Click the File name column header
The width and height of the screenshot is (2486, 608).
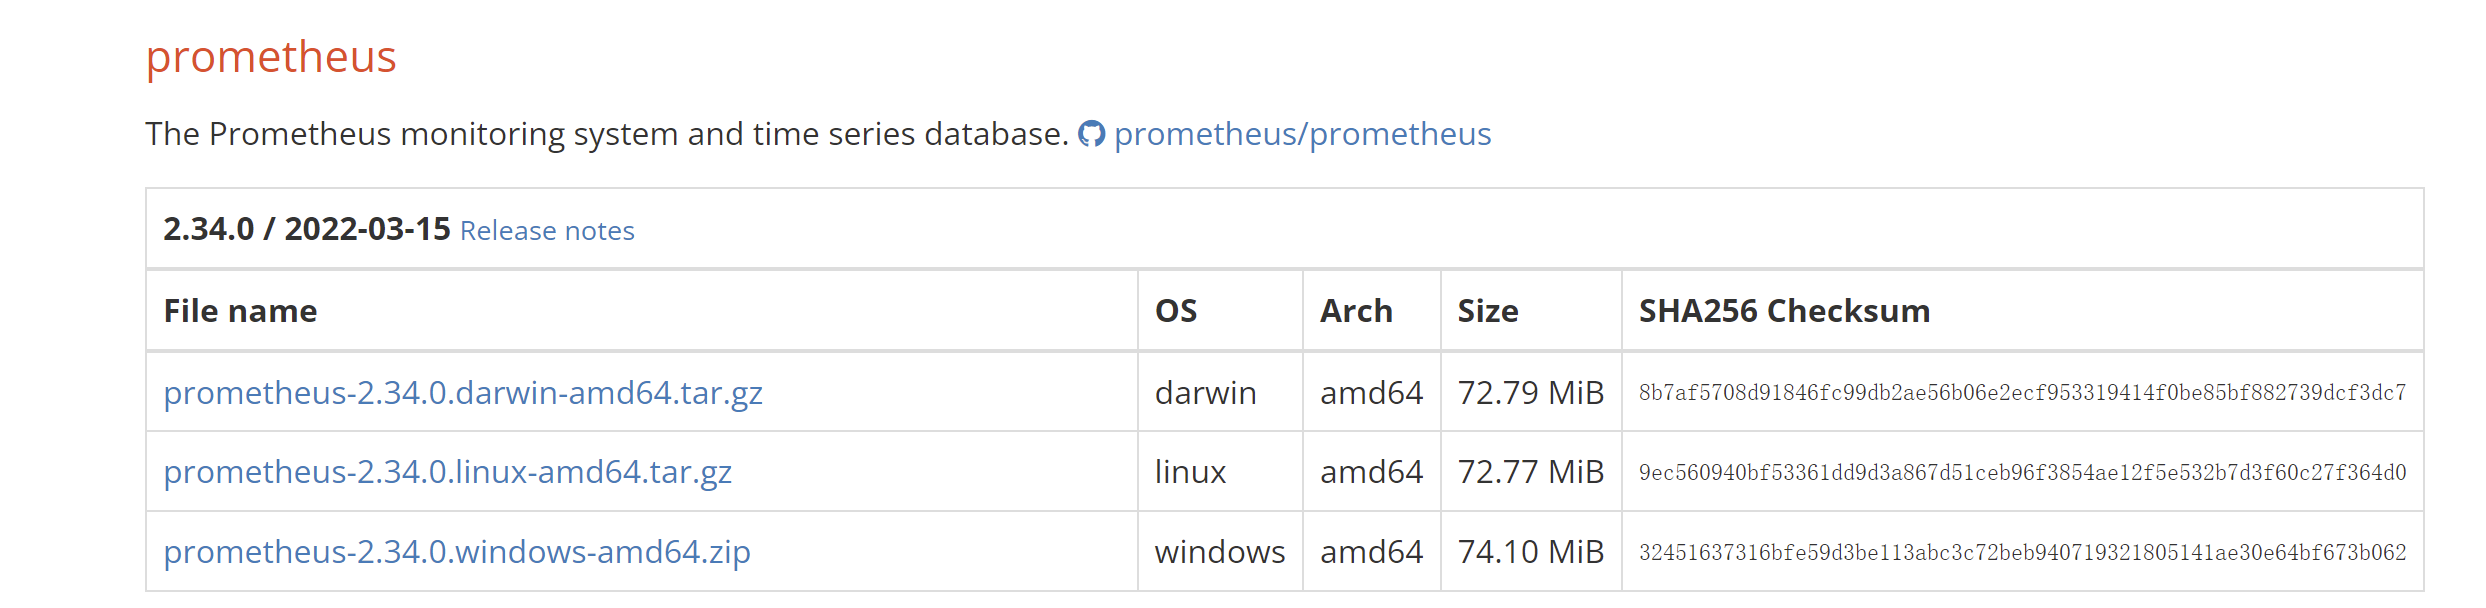(x=240, y=311)
